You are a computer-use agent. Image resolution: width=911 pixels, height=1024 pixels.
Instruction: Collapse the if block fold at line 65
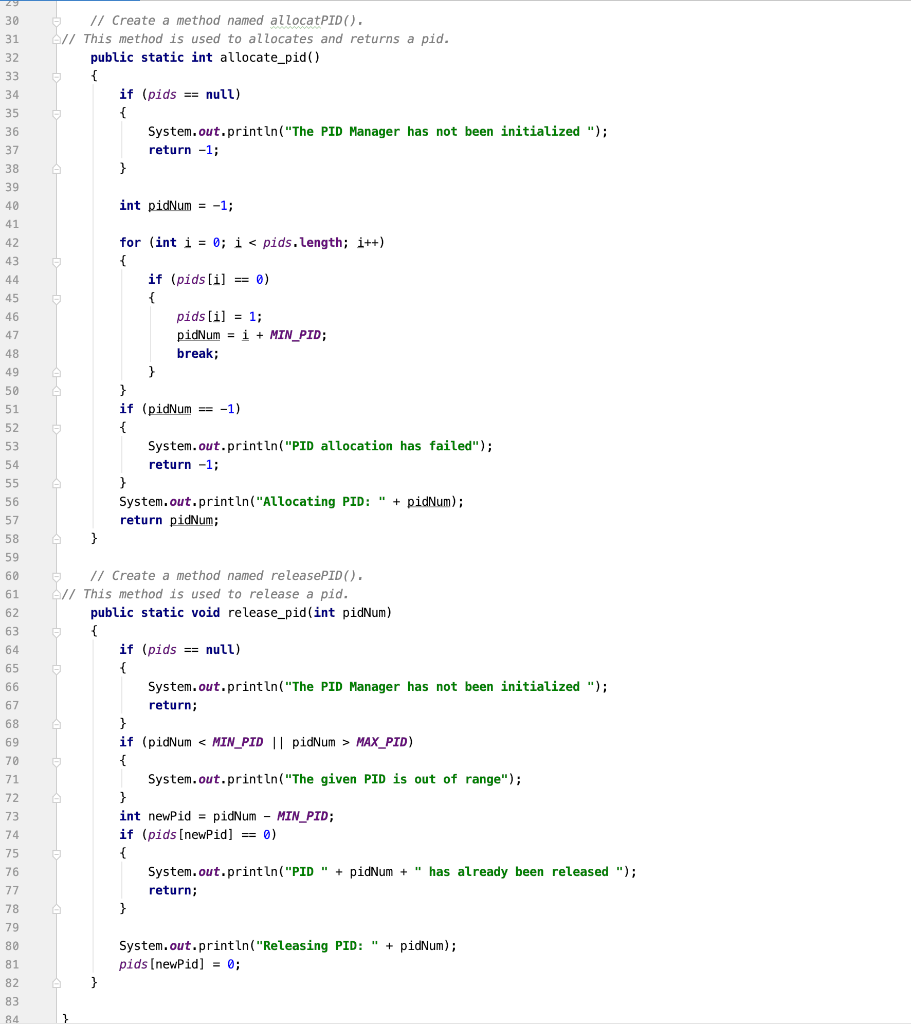click(x=56, y=668)
